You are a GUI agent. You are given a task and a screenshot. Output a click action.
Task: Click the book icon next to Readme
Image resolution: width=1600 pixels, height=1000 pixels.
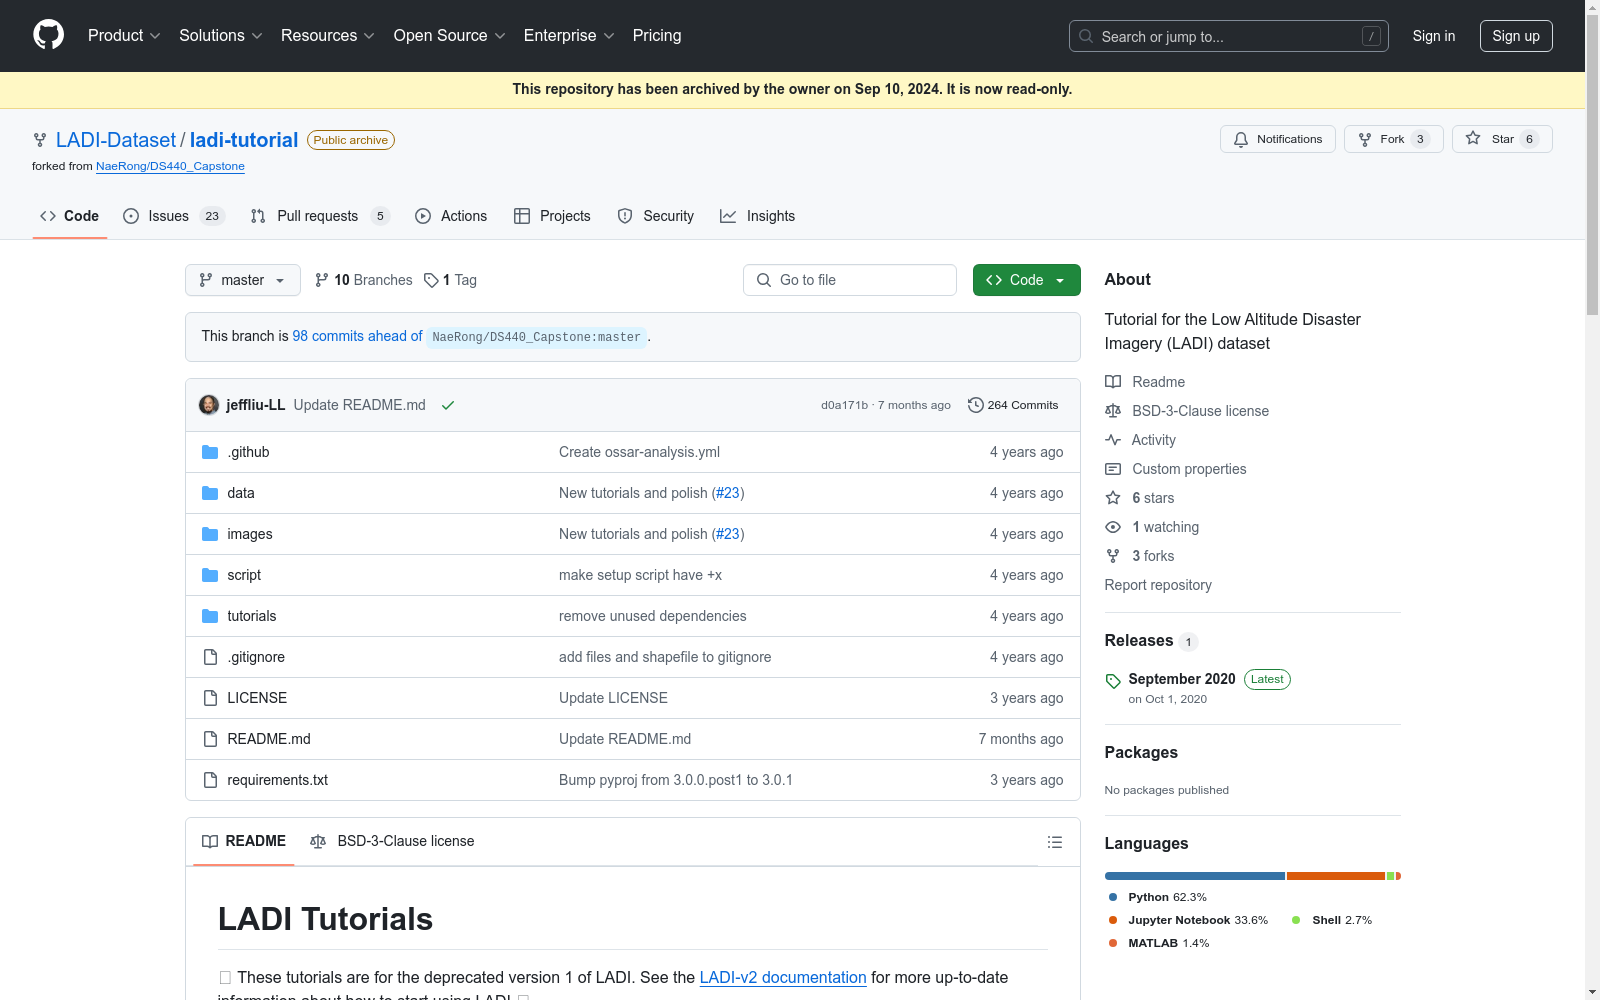pyautogui.click(x=1113, y=382)
